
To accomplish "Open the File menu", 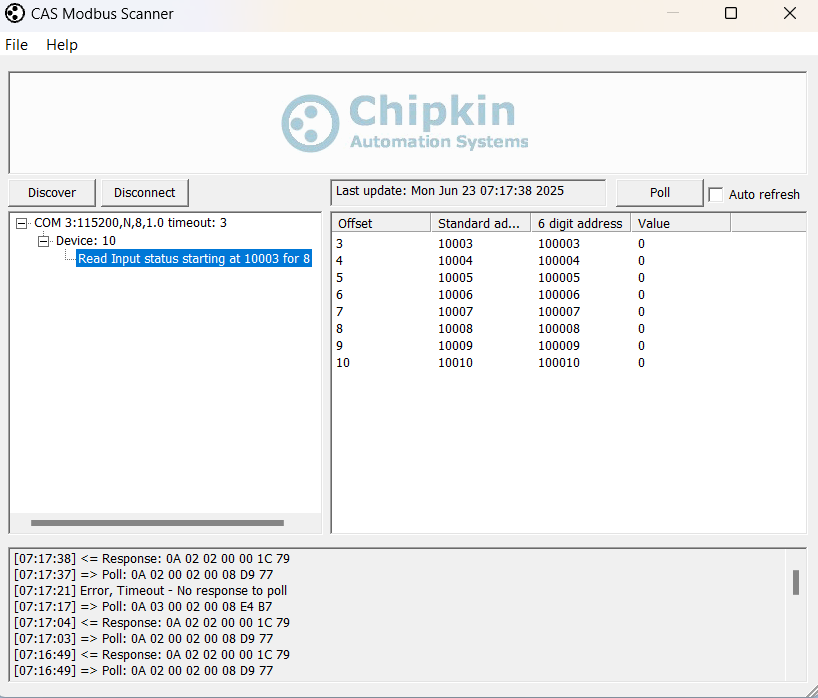I will pos(16,45).
